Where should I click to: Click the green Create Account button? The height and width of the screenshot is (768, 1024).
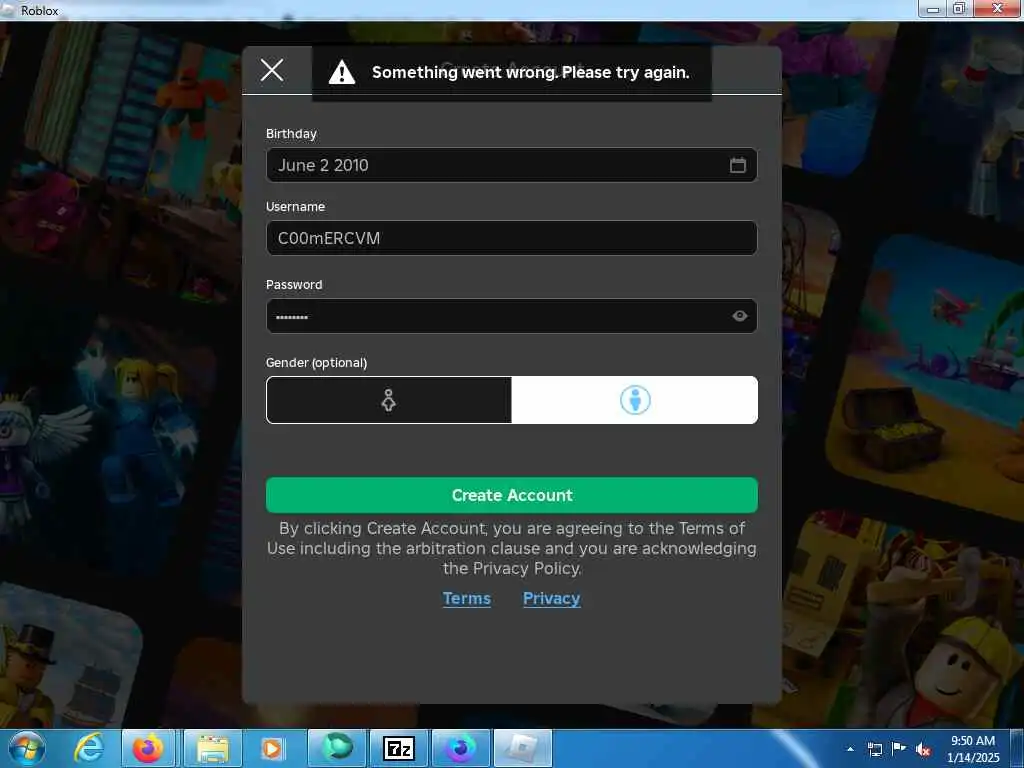coord(511,495)
